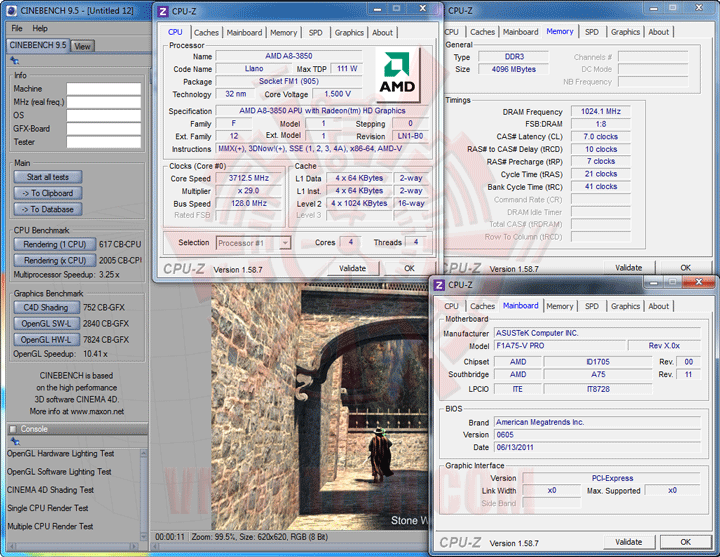This screenshot has height=557, width=720.
Task: Click the To Database button
Action: (x=48, y=209)
